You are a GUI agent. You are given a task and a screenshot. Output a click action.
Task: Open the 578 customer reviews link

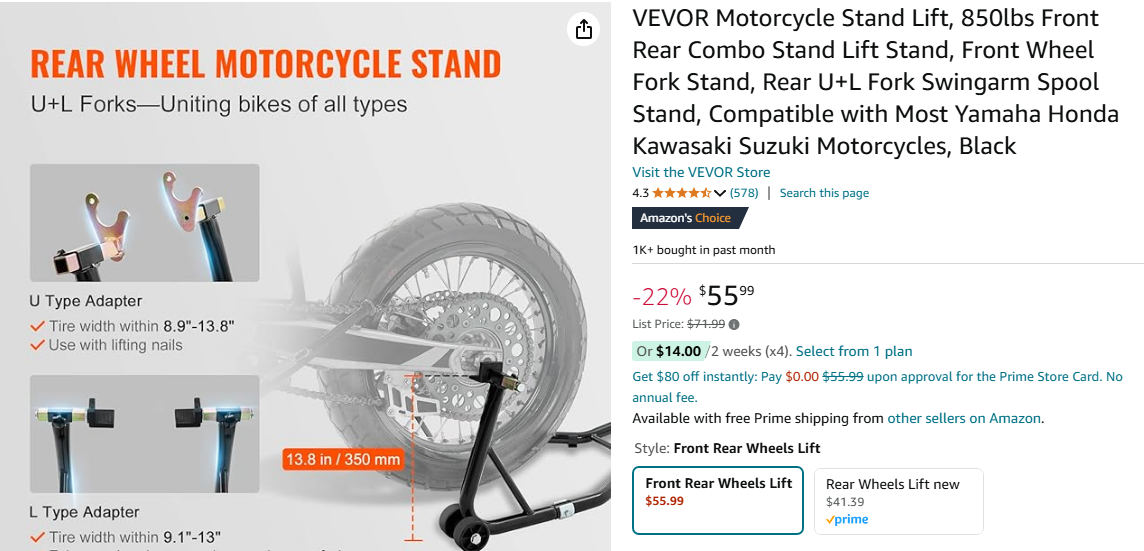tap(744, 193)
